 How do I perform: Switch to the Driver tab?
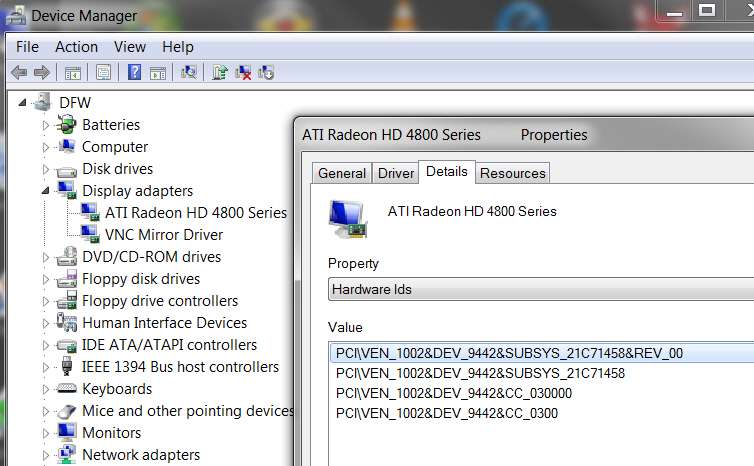[396, 173]
